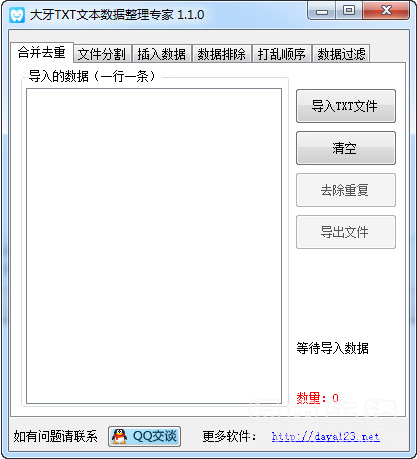Select the 插入数据 tab

pos(162,54)
